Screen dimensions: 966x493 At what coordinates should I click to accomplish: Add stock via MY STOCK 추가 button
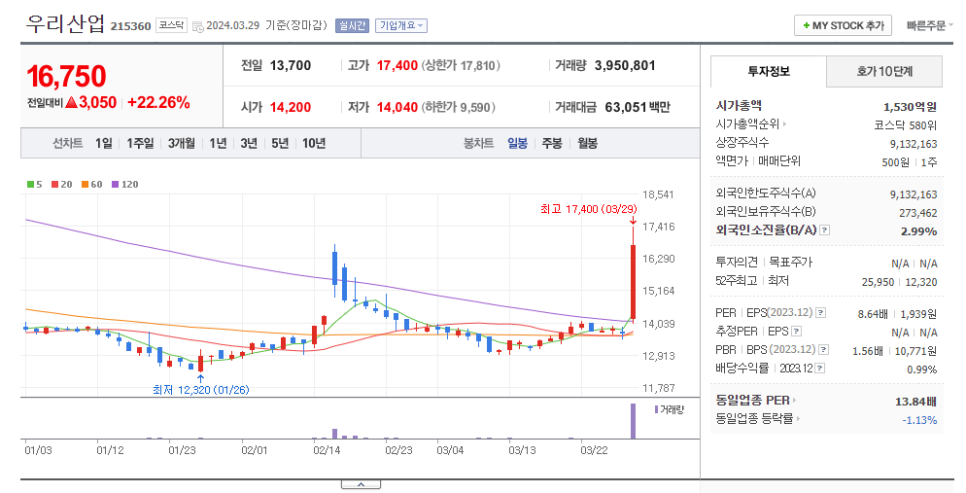pos(843,26)
